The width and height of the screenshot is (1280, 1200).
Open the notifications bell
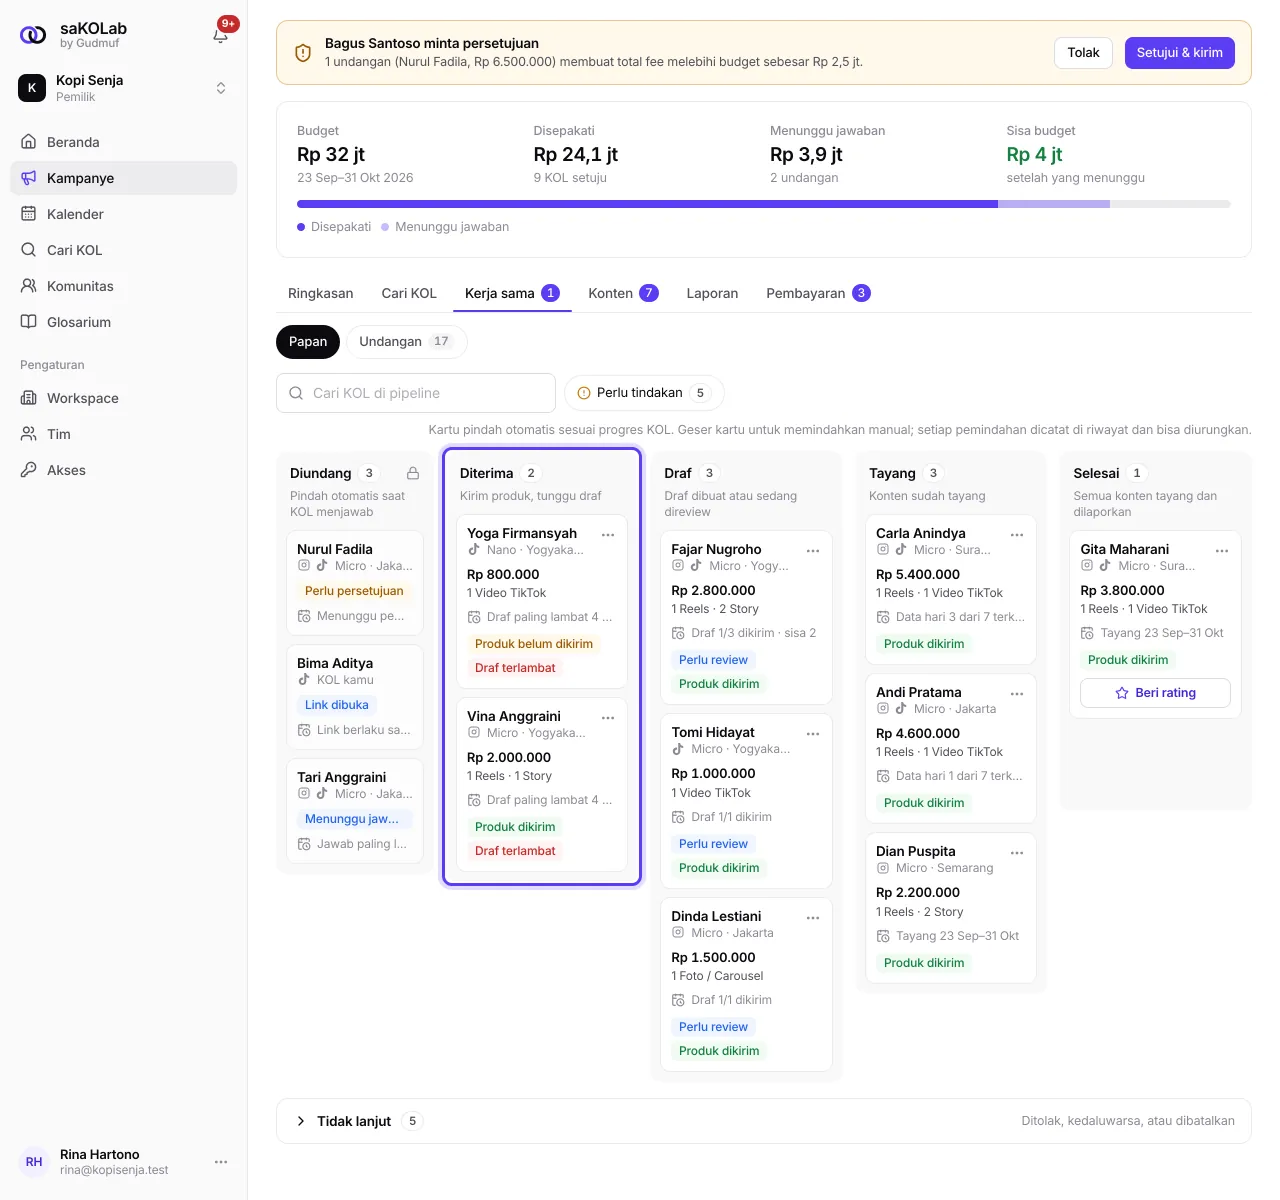tap(221, 35)
